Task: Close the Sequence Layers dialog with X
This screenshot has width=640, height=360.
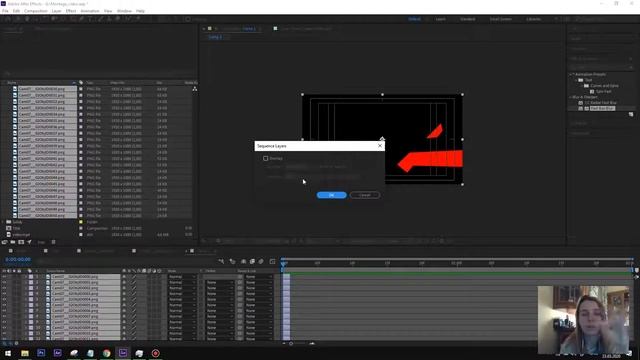Action: coord(380,146)
